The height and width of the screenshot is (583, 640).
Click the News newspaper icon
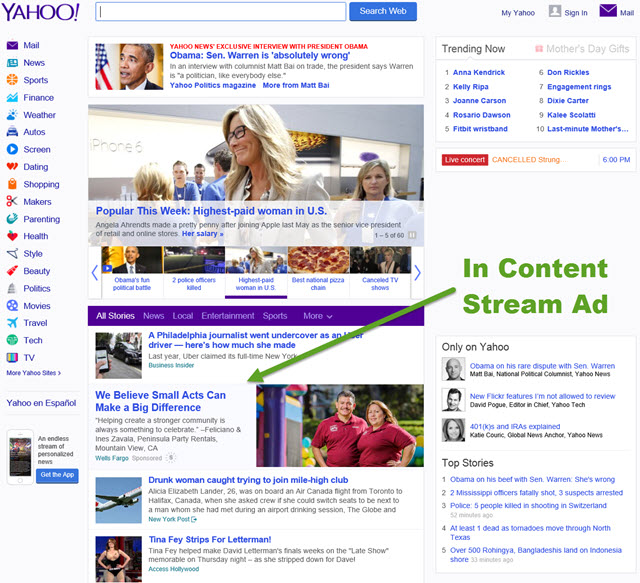coord(12,63)
